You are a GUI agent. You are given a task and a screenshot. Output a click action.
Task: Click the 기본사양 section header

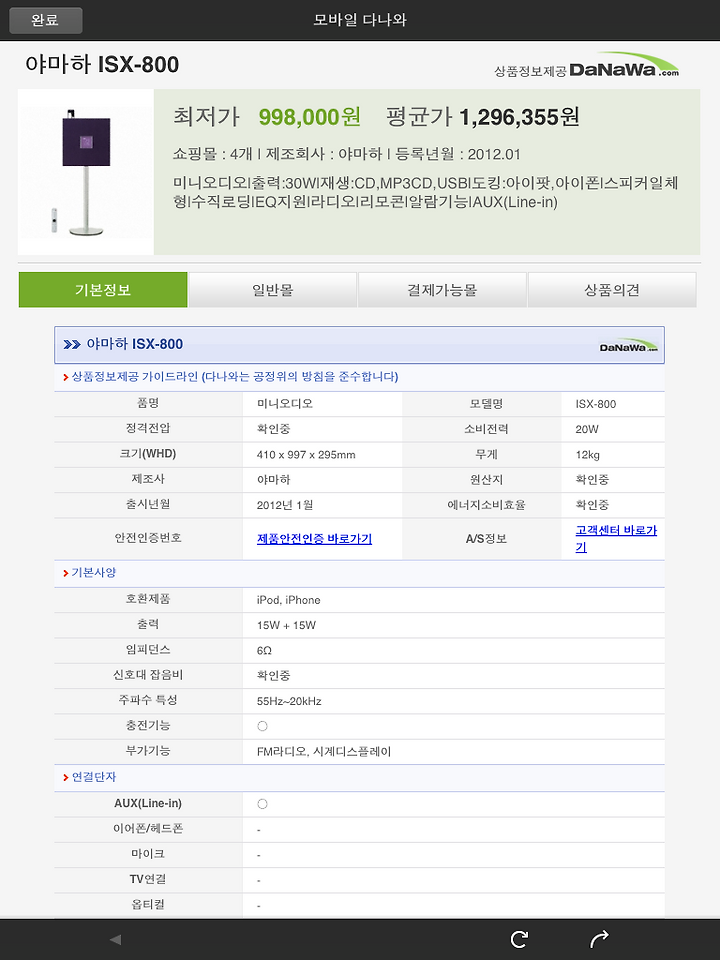[x=93, y=572]
